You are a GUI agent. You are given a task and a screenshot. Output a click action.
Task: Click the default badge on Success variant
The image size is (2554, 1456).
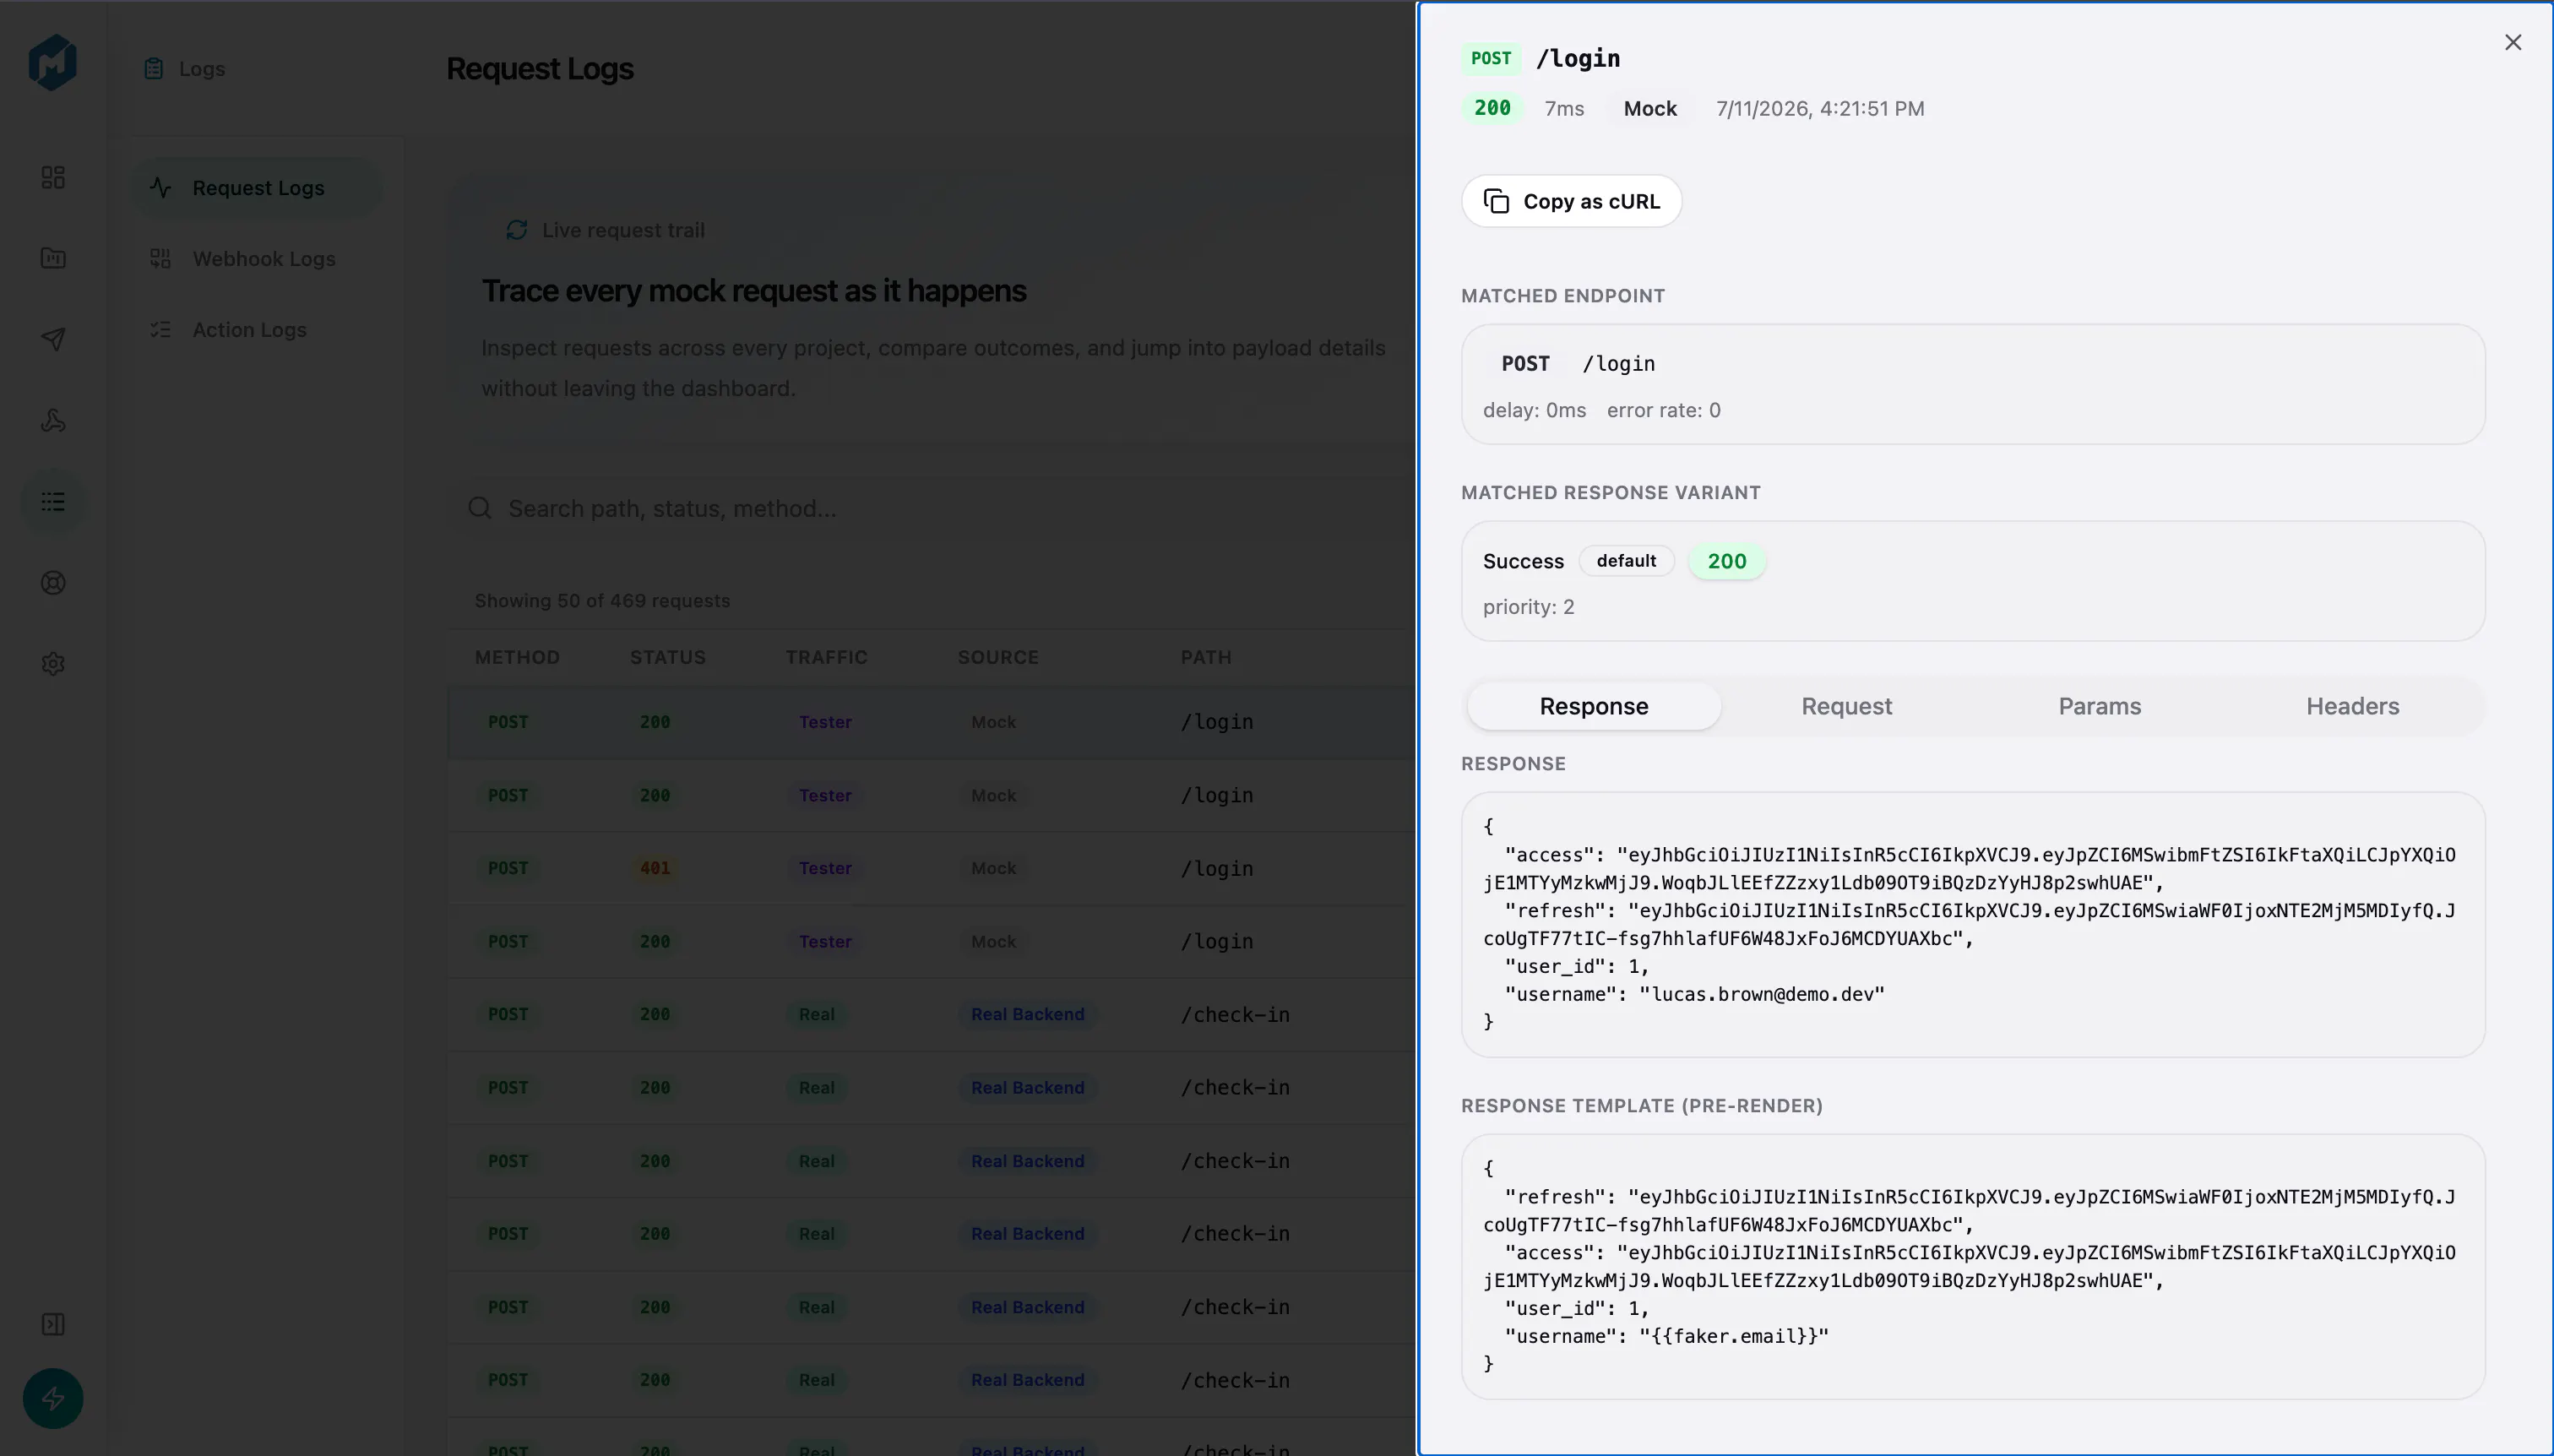coord(1626,561)
